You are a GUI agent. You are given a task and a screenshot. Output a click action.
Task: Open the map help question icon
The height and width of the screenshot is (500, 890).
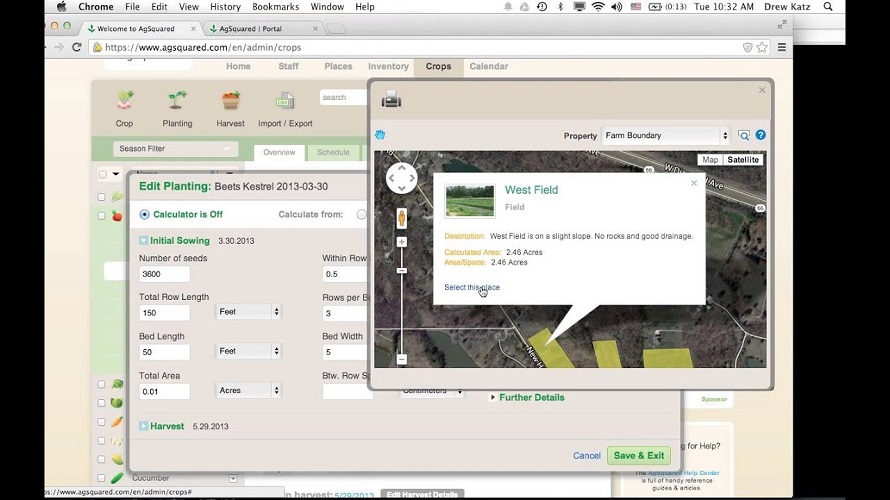(761, 135)
